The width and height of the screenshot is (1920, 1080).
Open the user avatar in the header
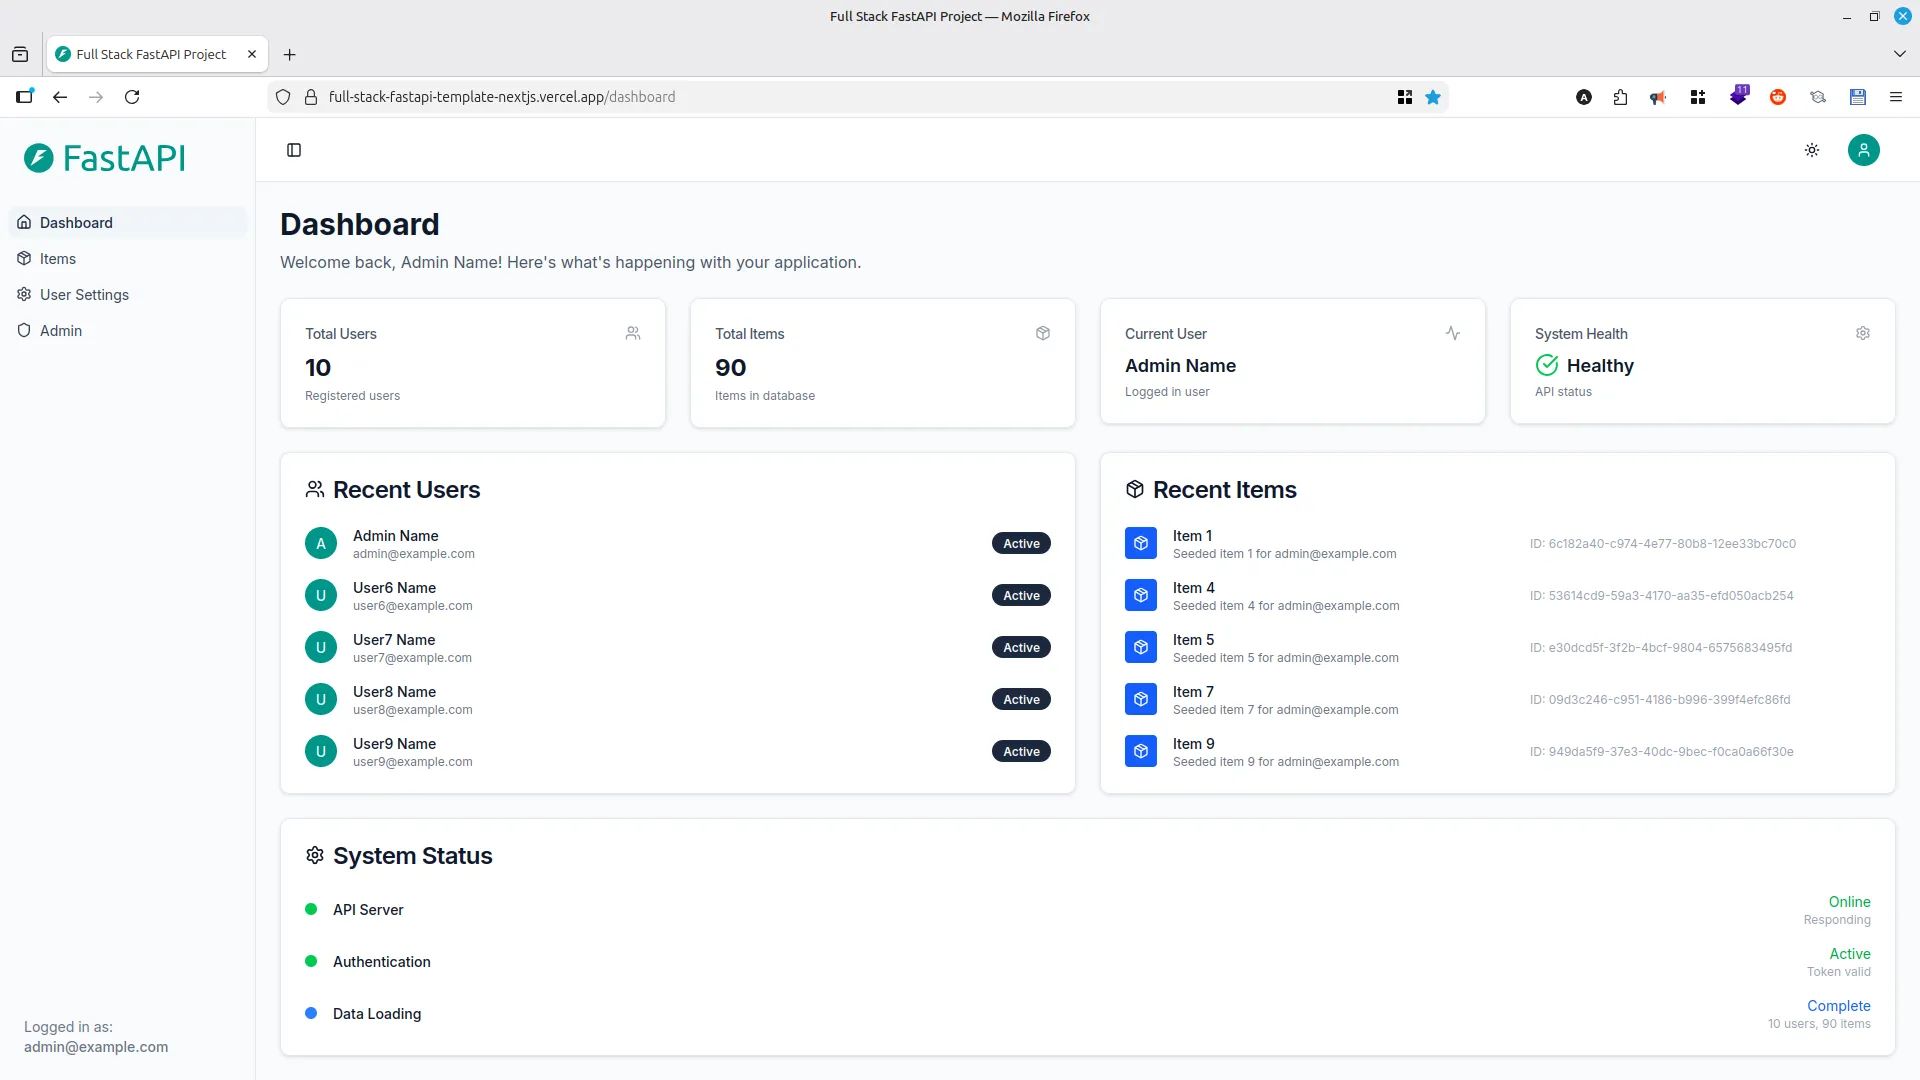coord(1863,150)
